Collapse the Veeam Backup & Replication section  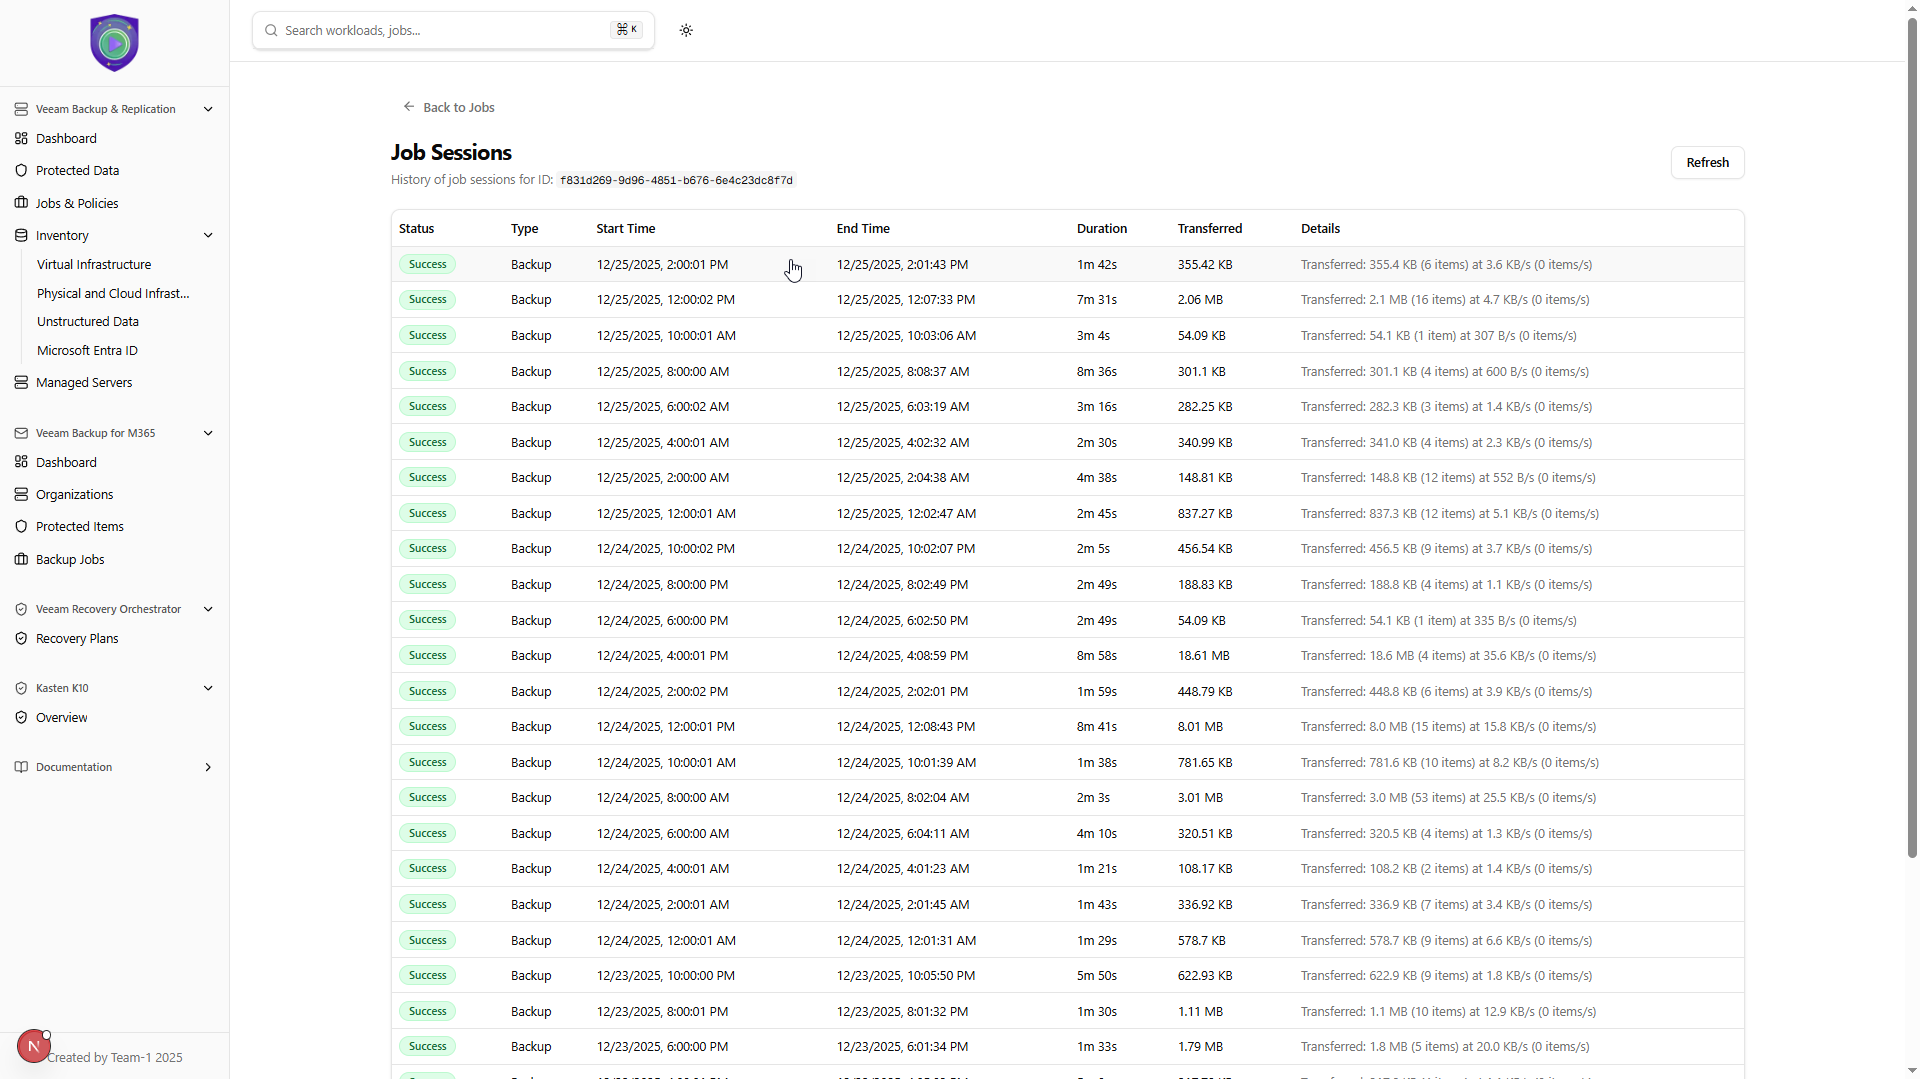point(208,109)
